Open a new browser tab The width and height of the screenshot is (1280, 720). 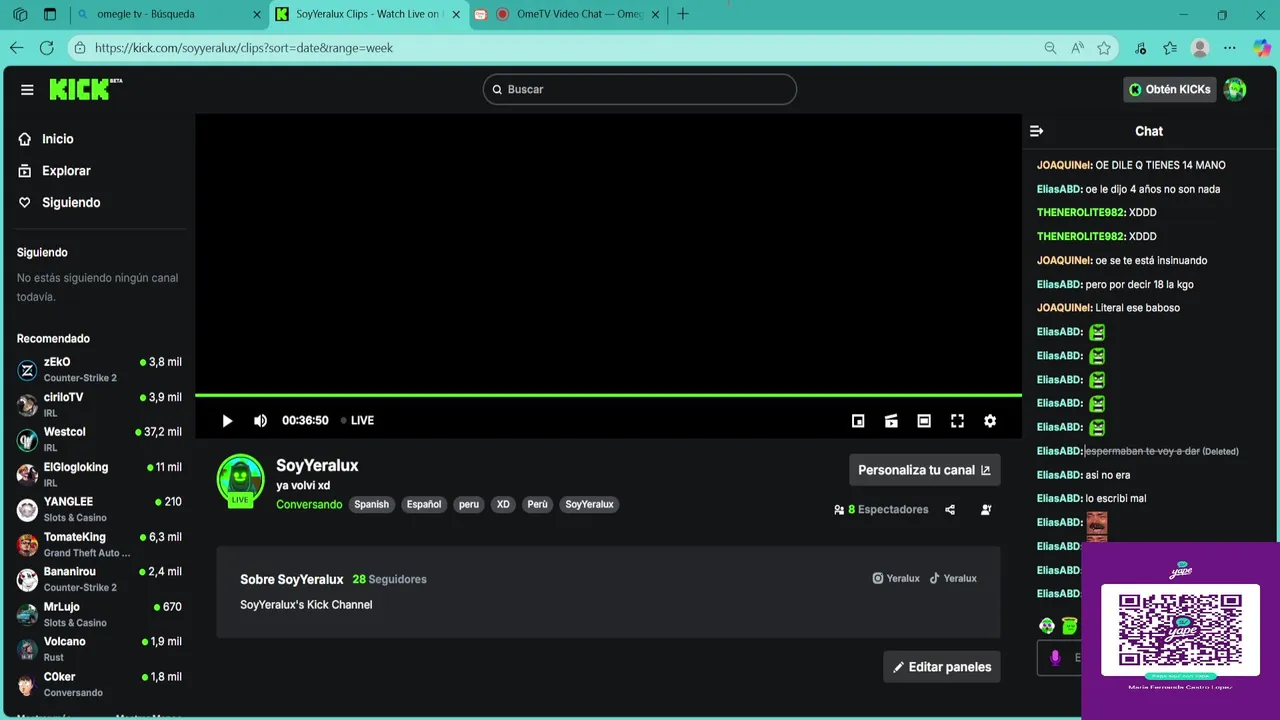pyautogui.click(x=683, y=14)
